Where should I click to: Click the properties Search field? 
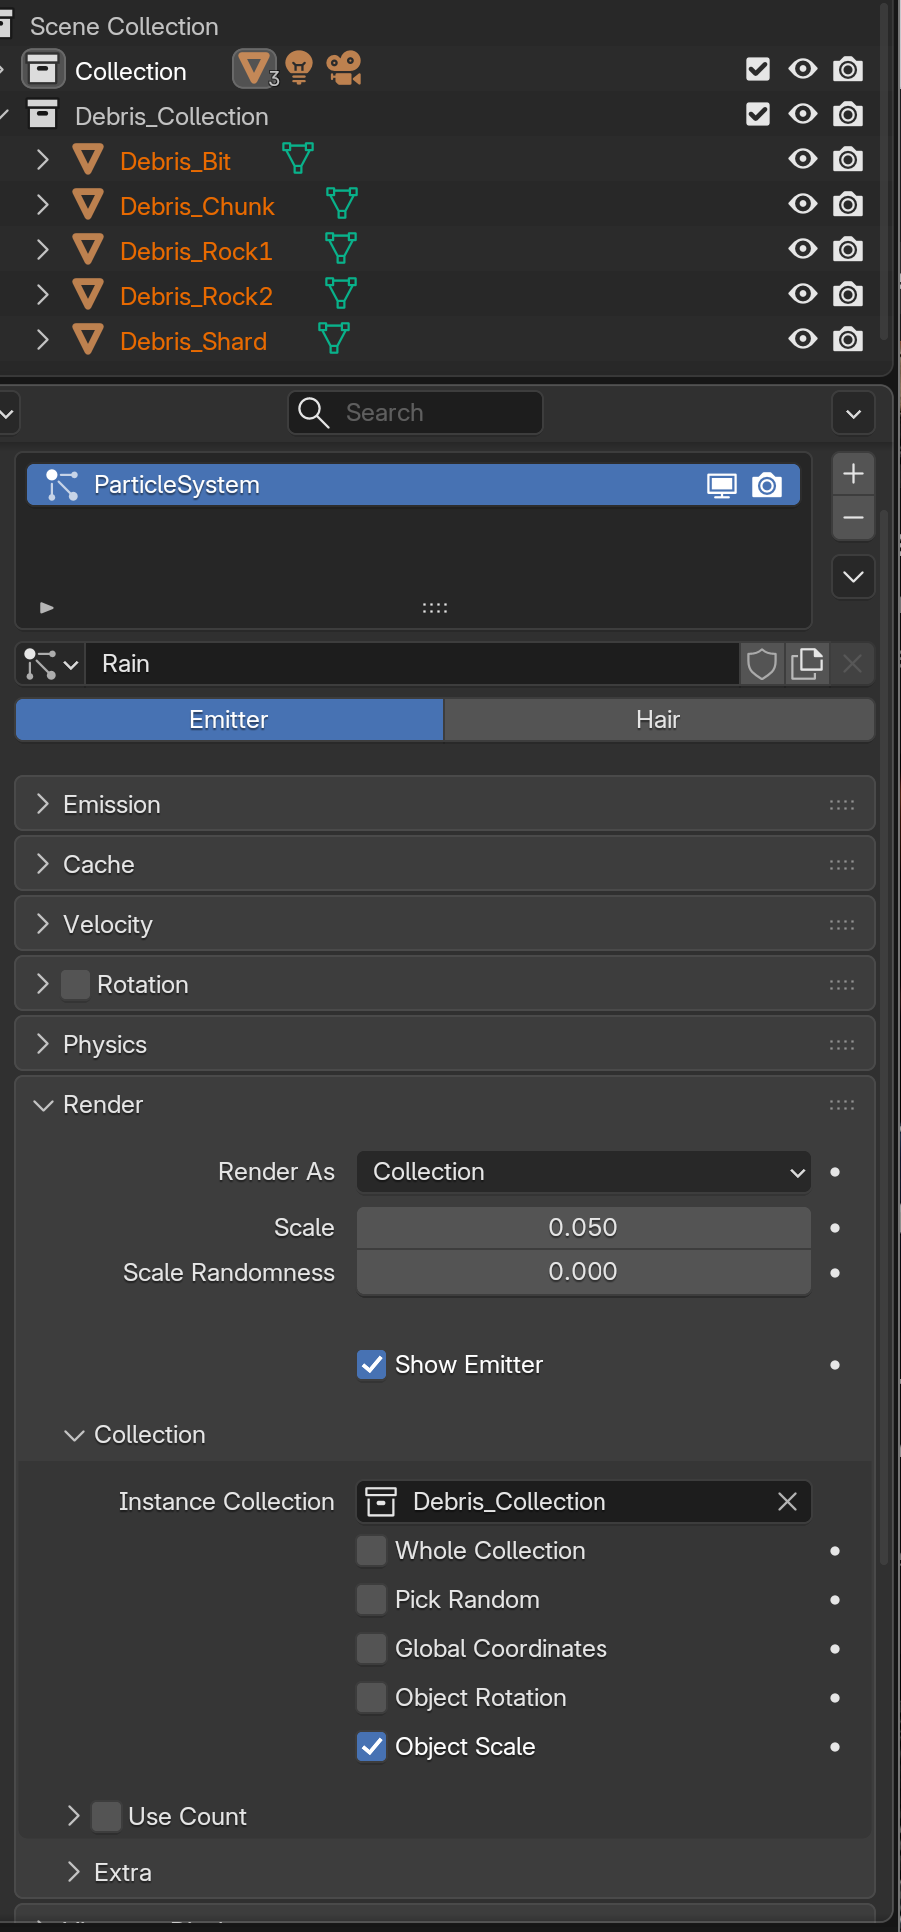[x=415, y=413]
